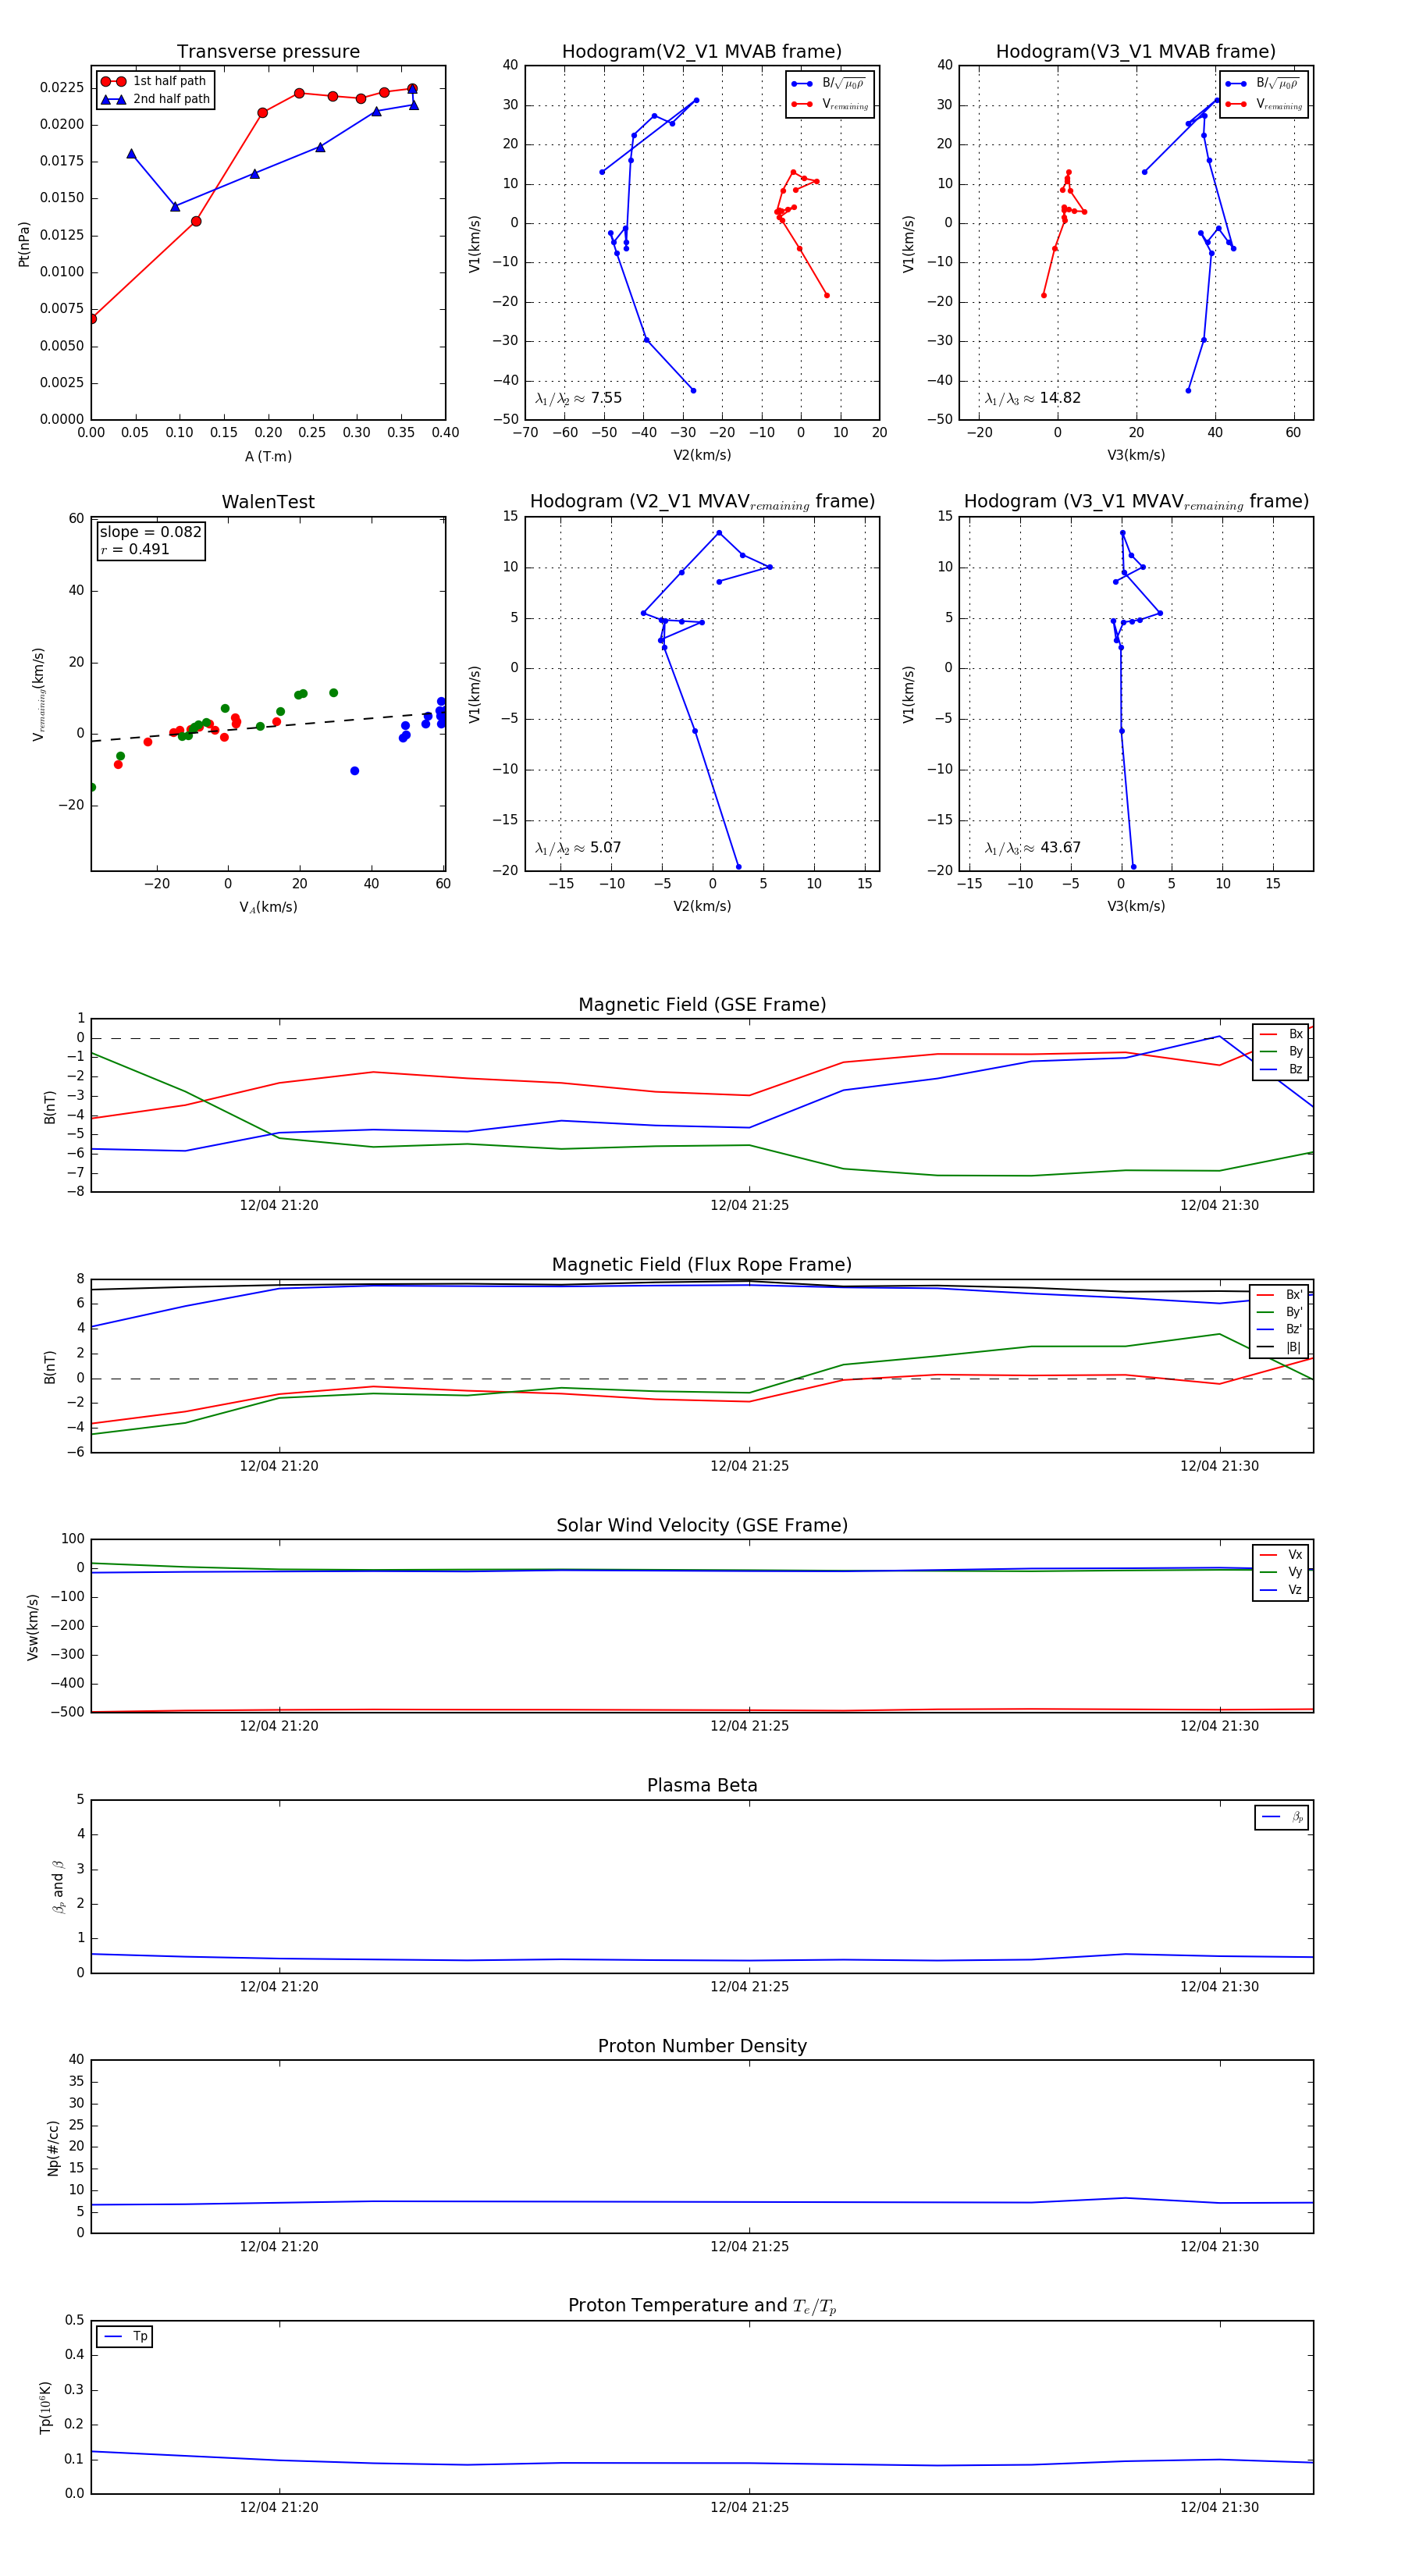Select the βp legend entry in Plasma Beta plot
This screenshot has width=1405, height=2576.
coord(1282,1817)
